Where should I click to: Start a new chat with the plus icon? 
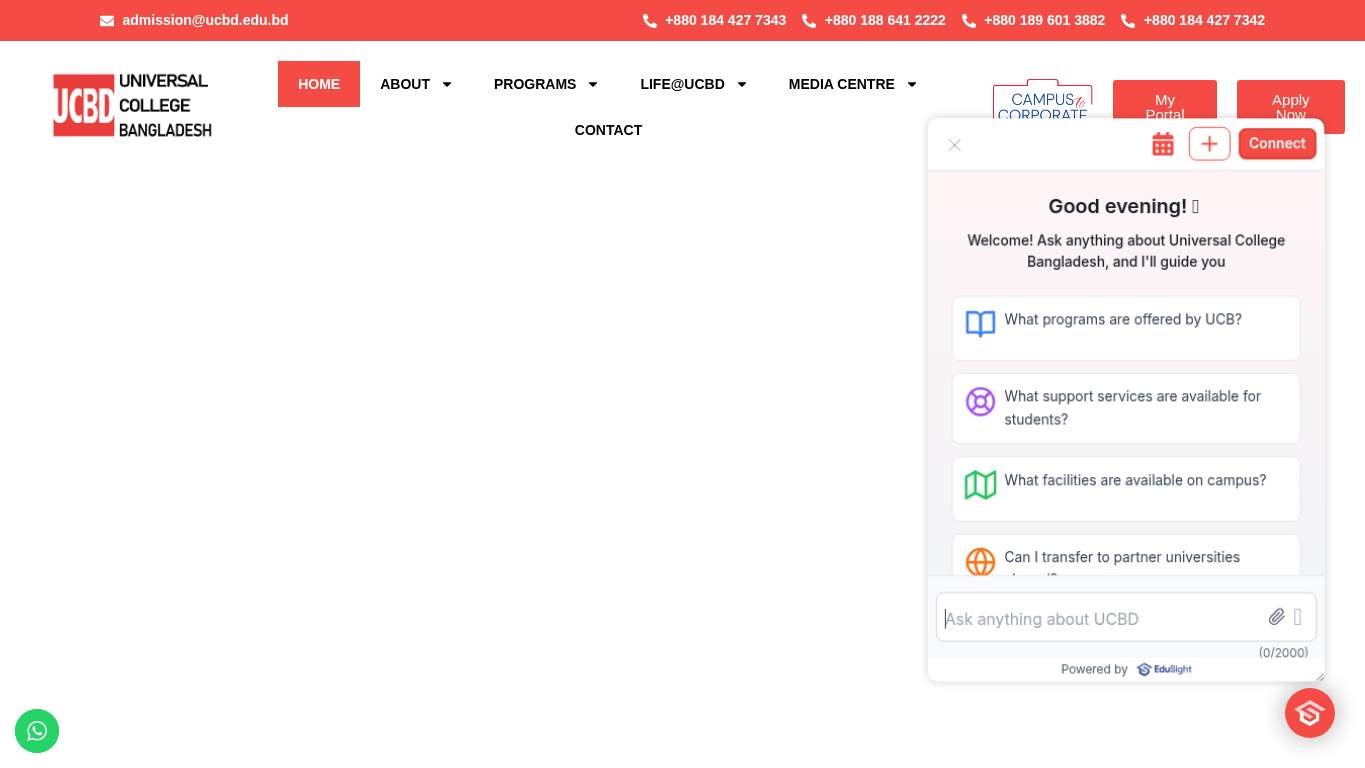click(1209, 144)
